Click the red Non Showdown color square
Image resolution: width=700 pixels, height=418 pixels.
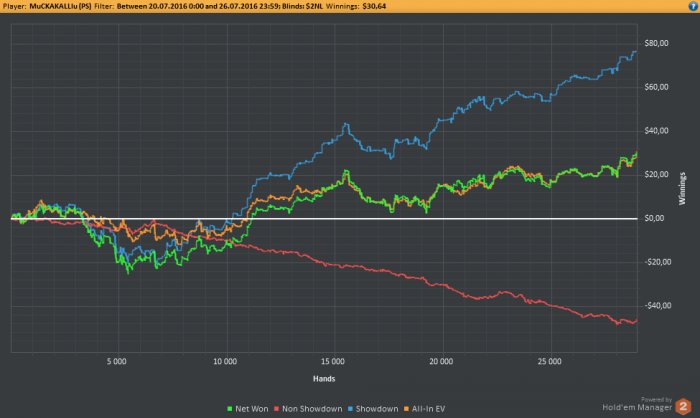(x=277, y=409)
